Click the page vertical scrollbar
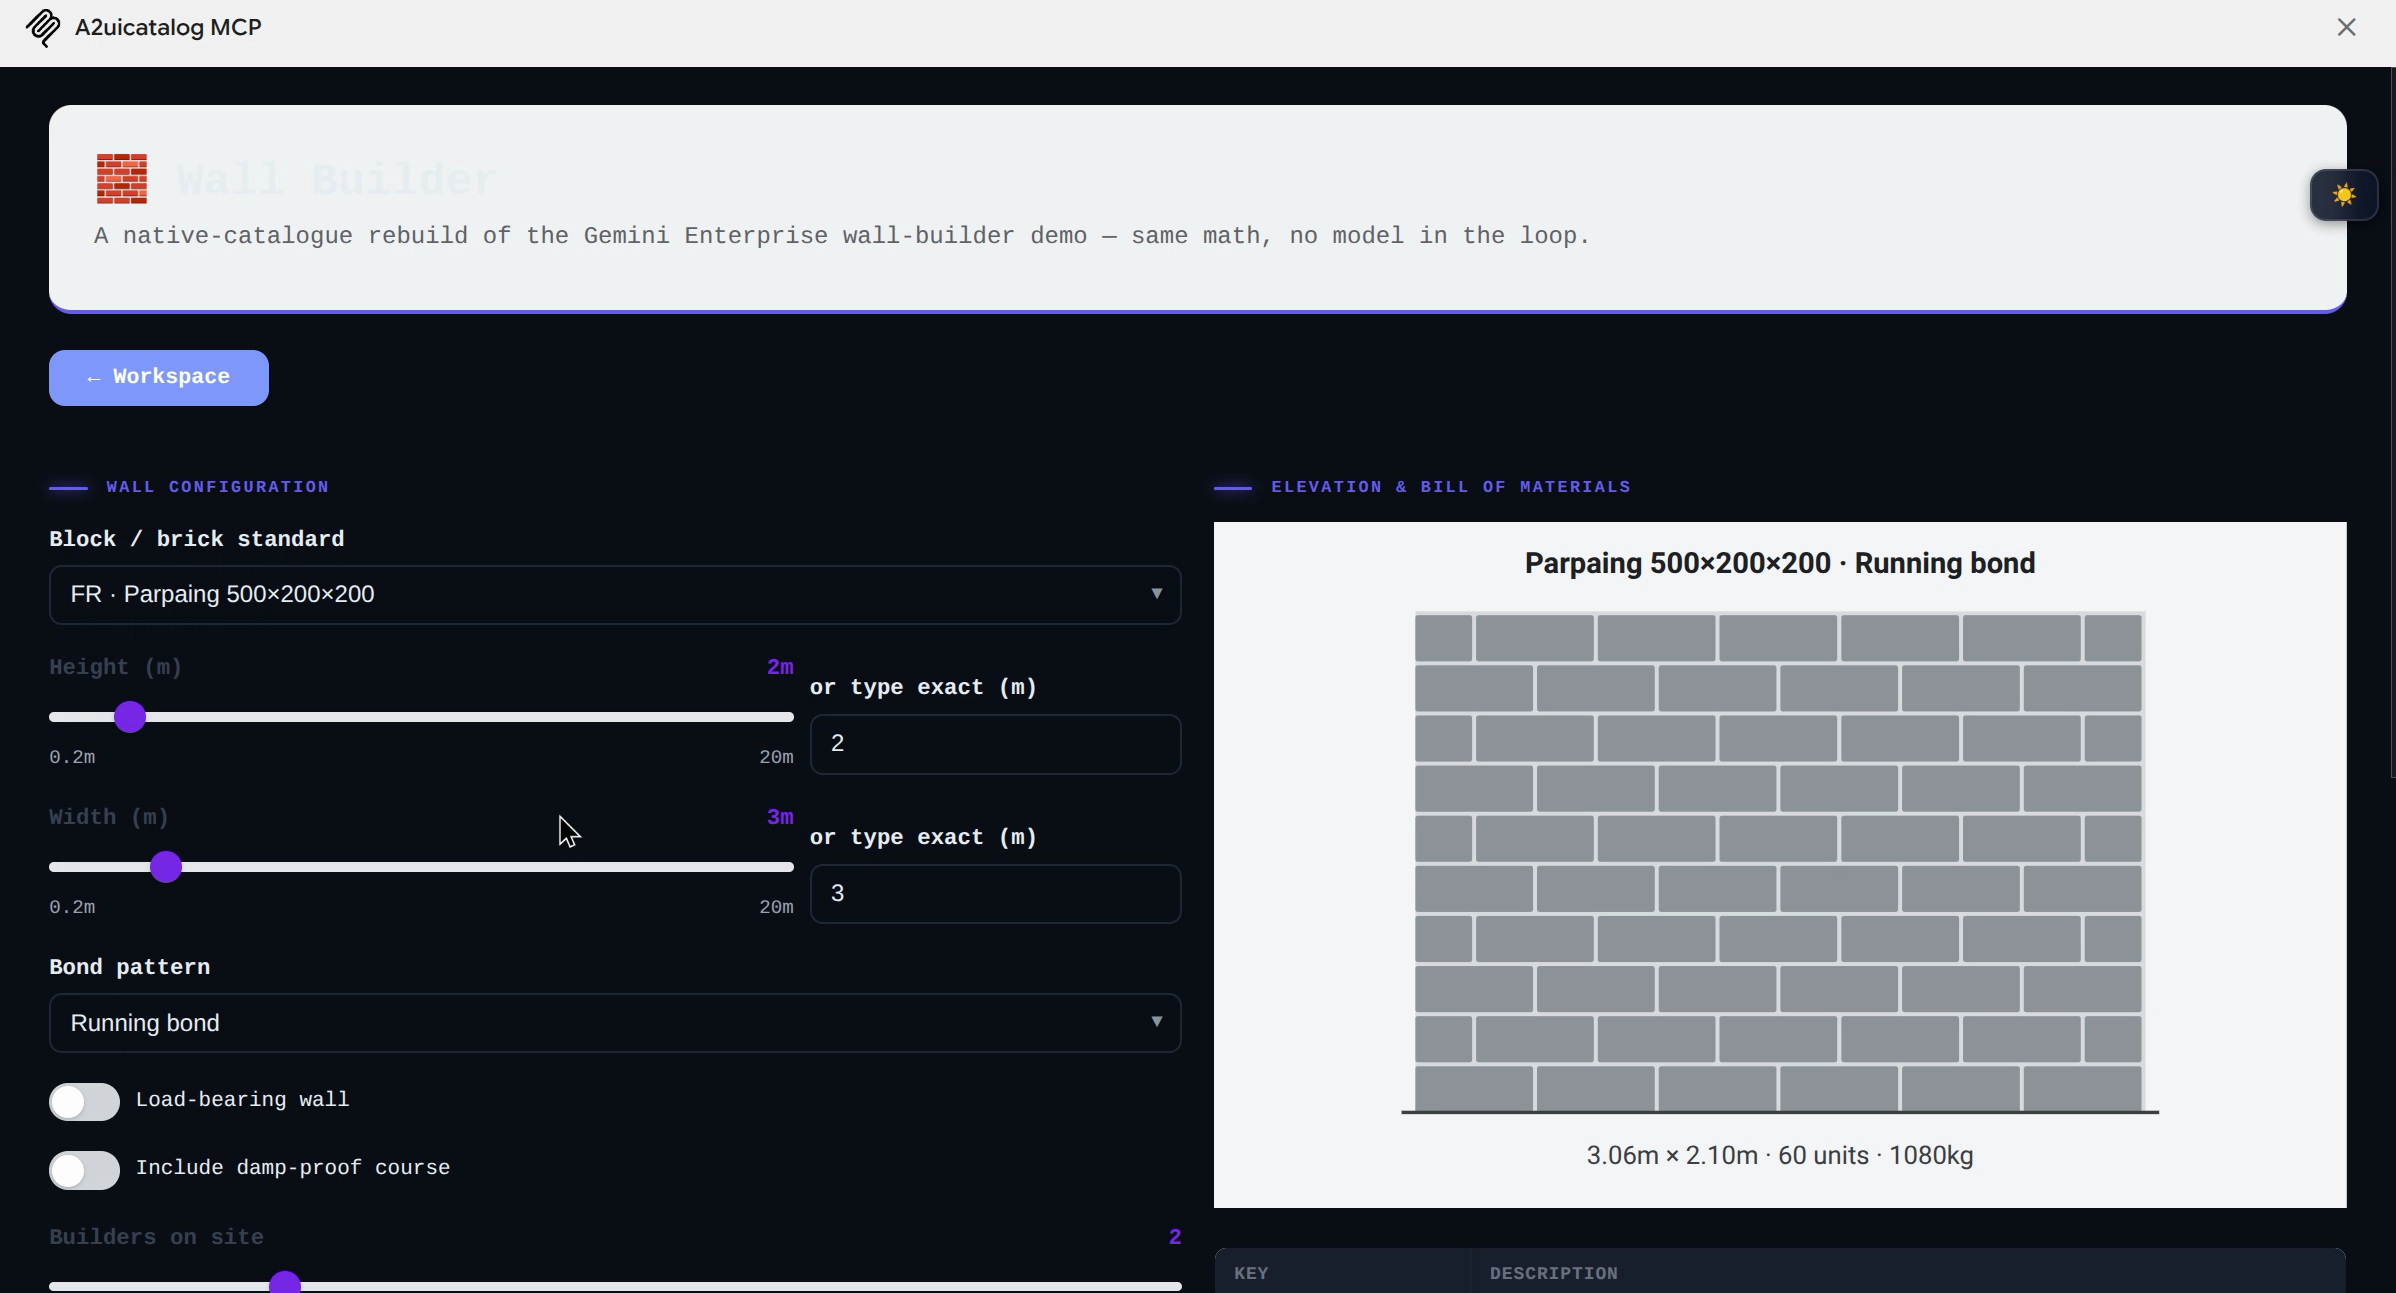 point(2392,420)
